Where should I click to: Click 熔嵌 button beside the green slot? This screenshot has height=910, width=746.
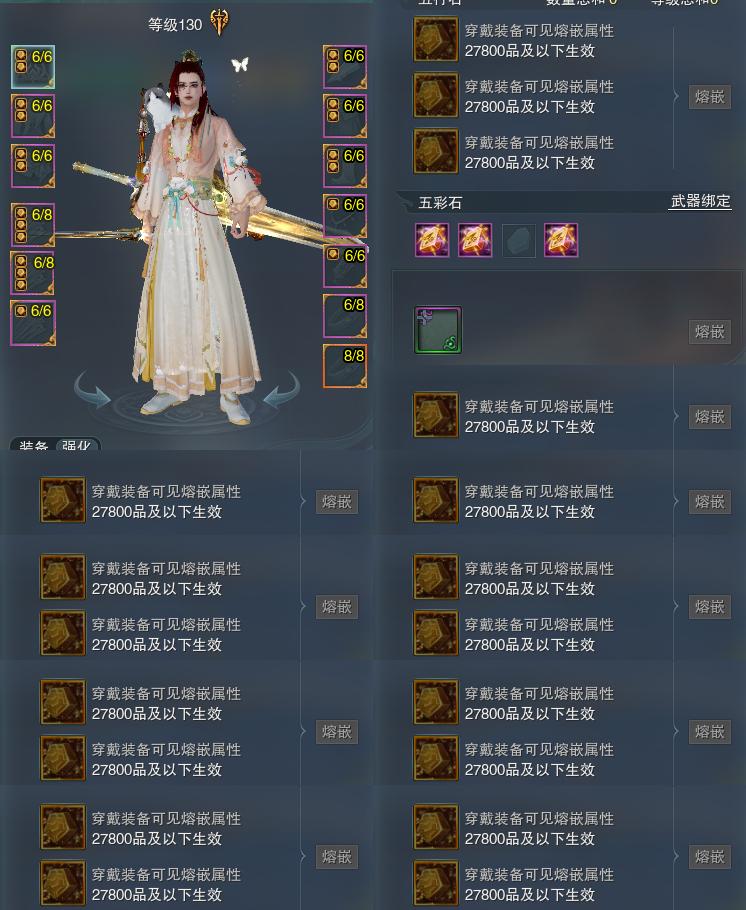coord(709,332)
